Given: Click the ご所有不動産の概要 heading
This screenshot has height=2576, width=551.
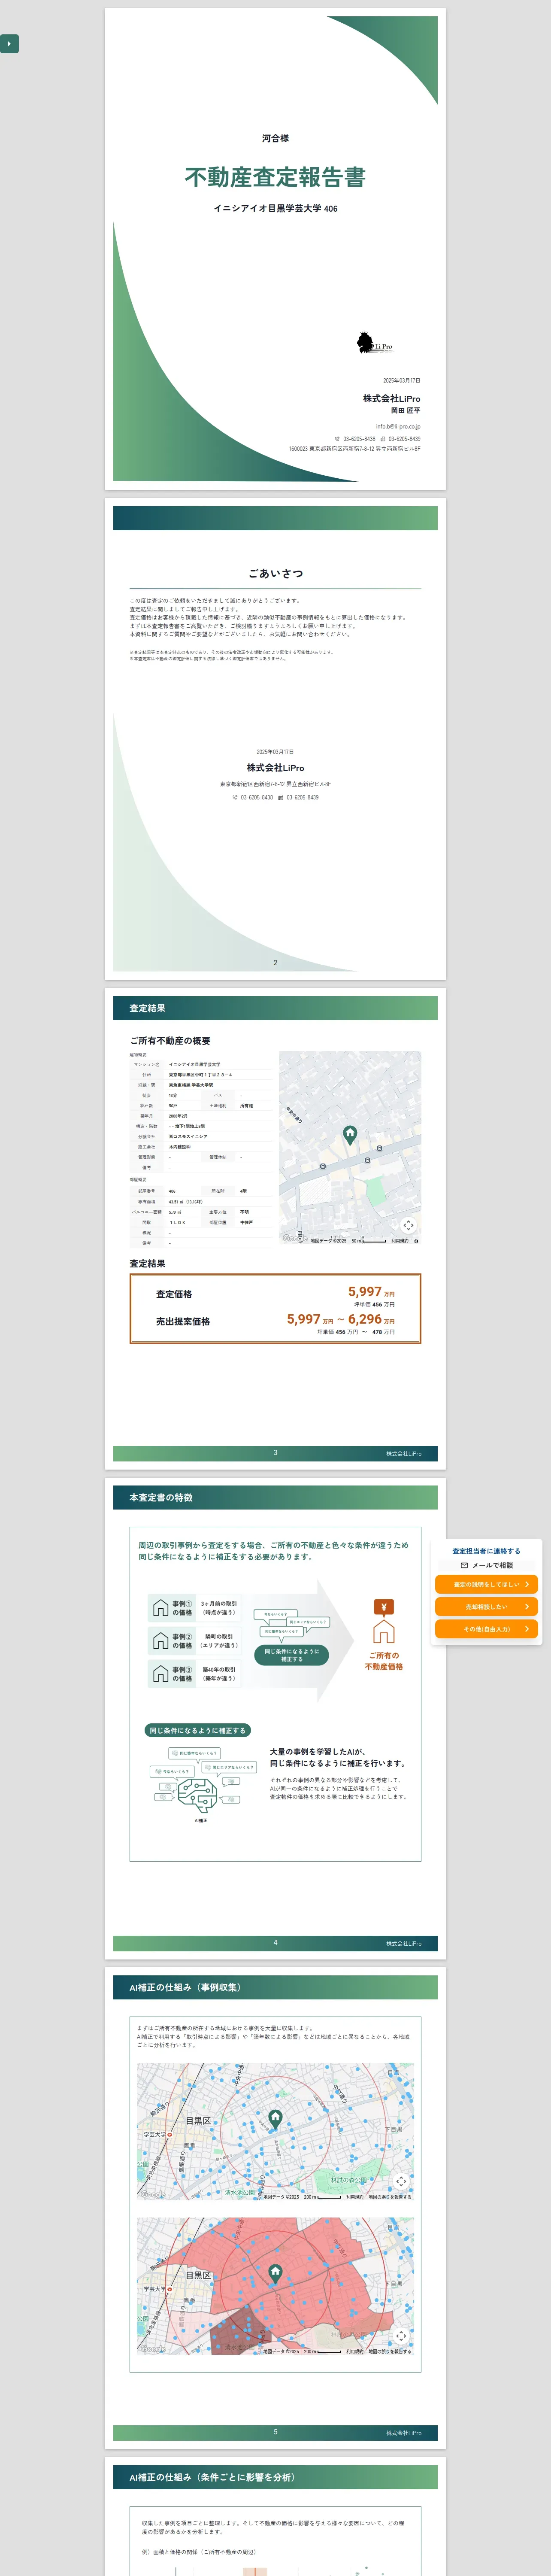Looking at the screenshot, I should 170,1041.
